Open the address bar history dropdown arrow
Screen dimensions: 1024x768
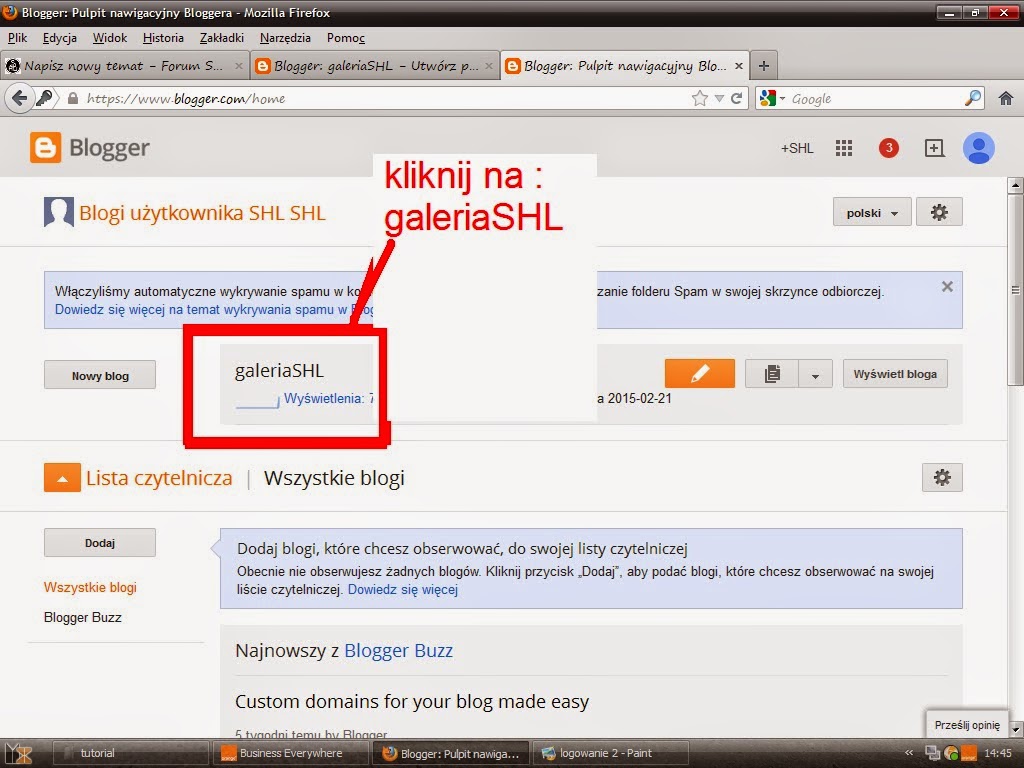[x=719, y=99]
